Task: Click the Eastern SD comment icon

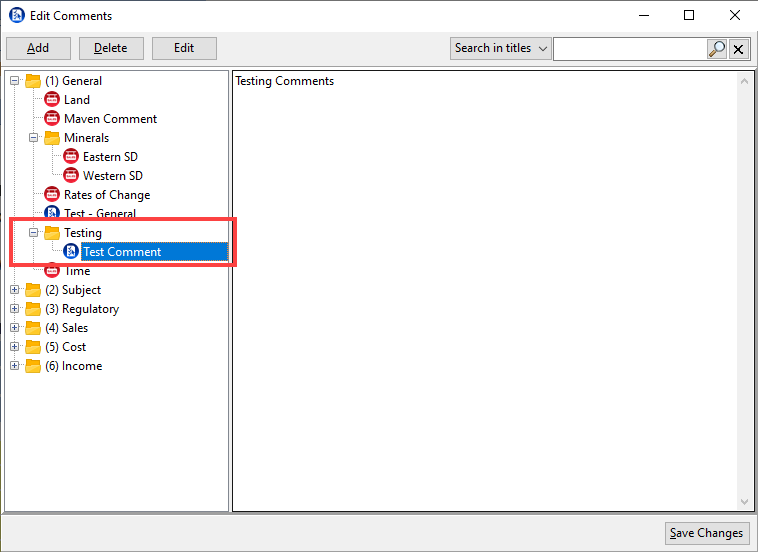Action: pos(71,157)
